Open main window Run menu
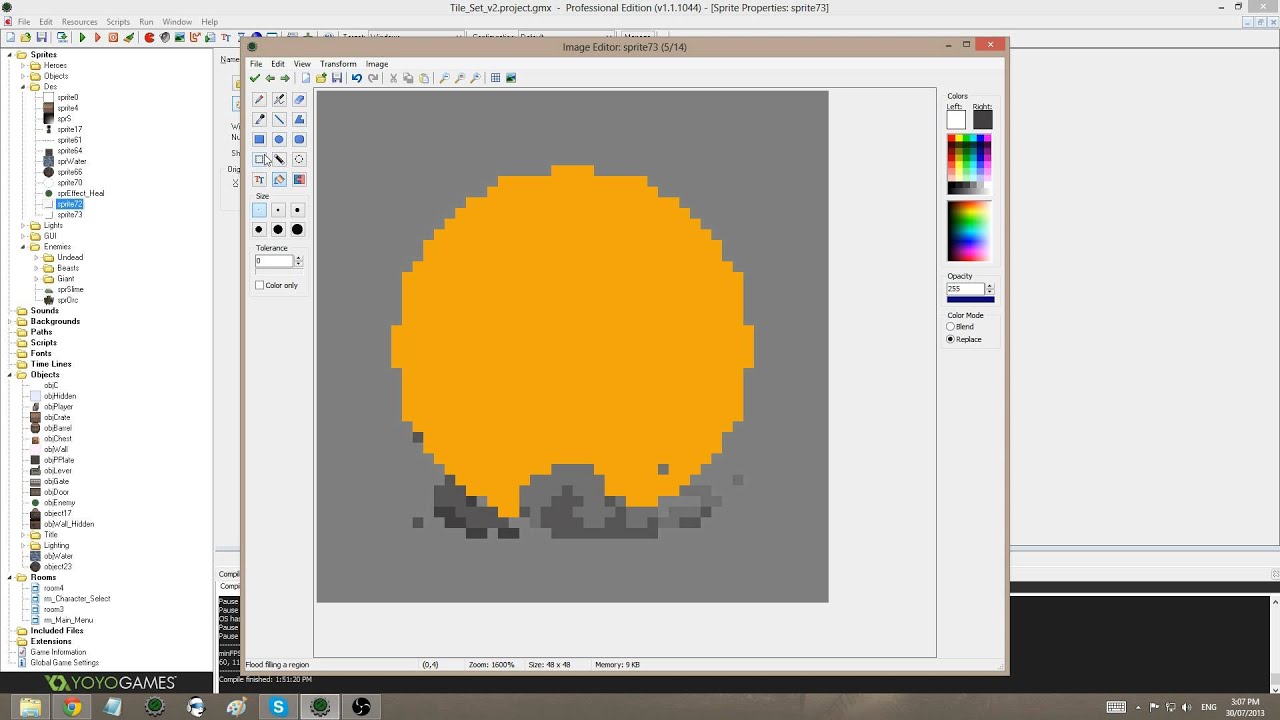The image size is (1280, 720). 146,22
